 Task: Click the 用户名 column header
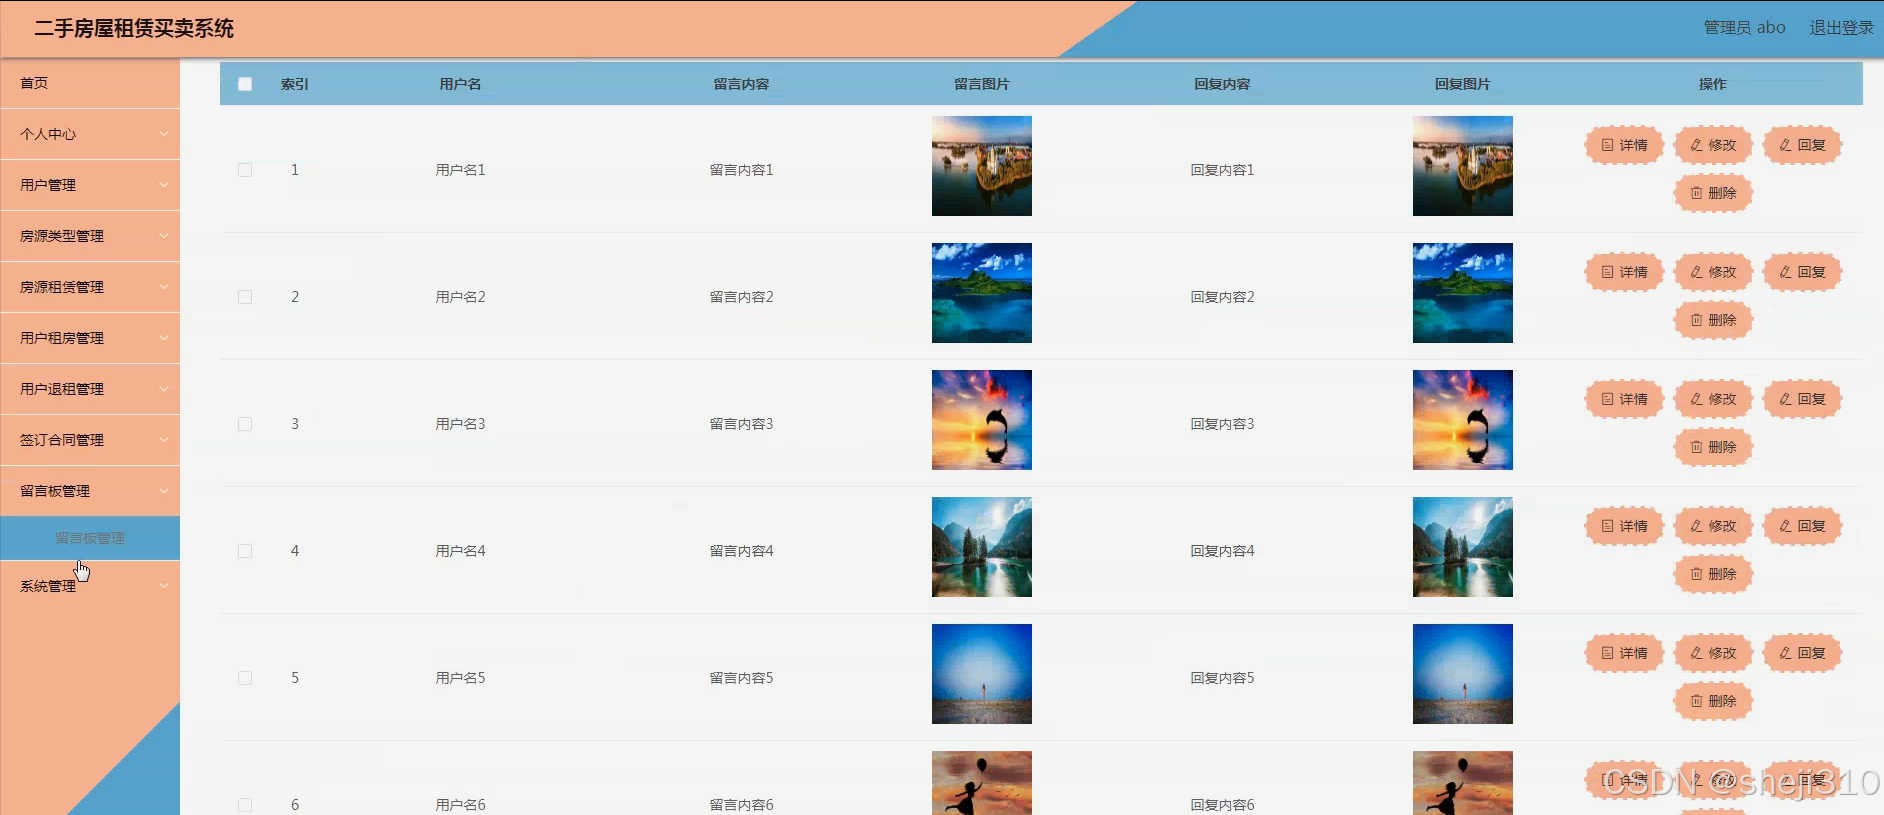click(x=460, y=84)
